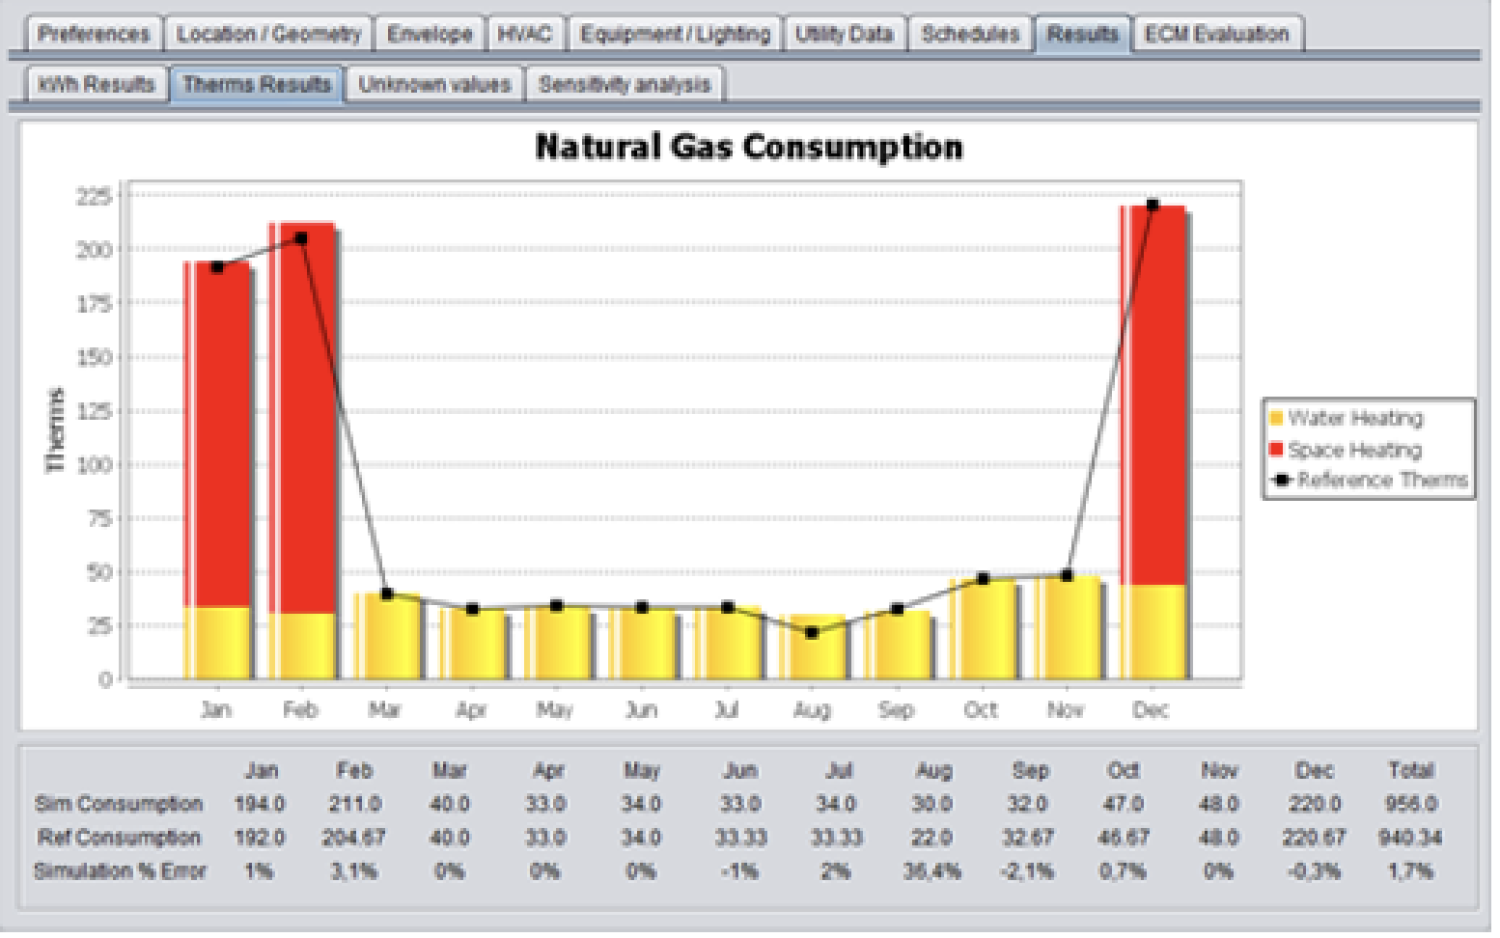Click the red Space Heating legend swatch
This screenshot has height=938, width=1500.
pos(1276,449)
